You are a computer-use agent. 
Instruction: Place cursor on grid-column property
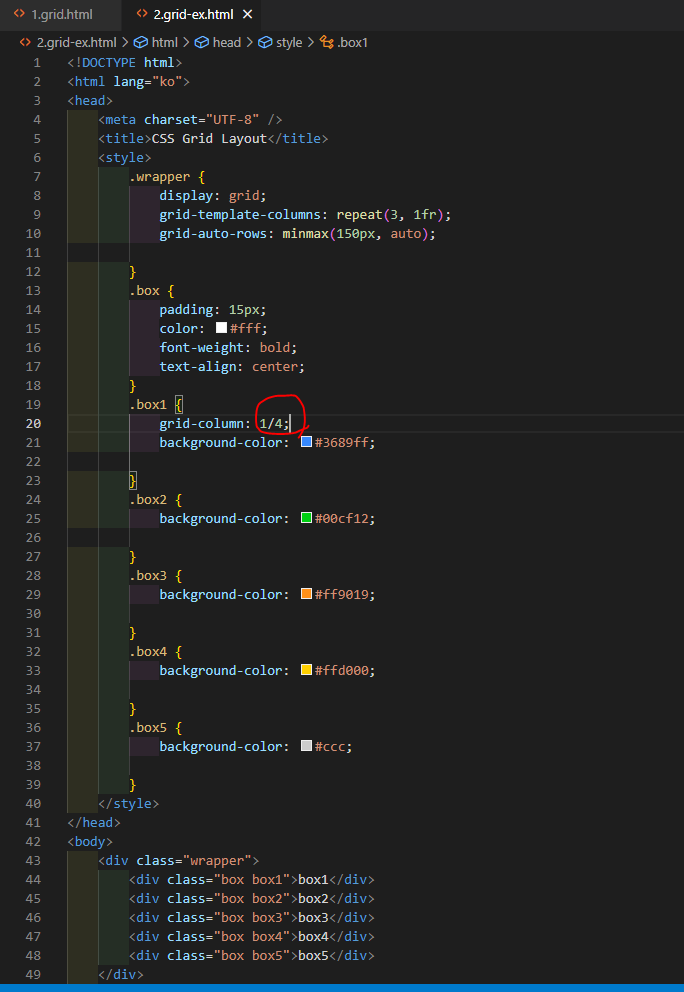click(202, 423)
